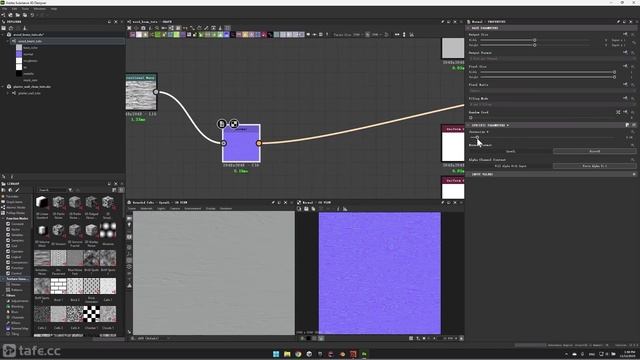Image resolution: width=640 pixels, height=360 pixels.
Task: Click the right round icon above the Normal node
Action: click(x=234, y=123)
